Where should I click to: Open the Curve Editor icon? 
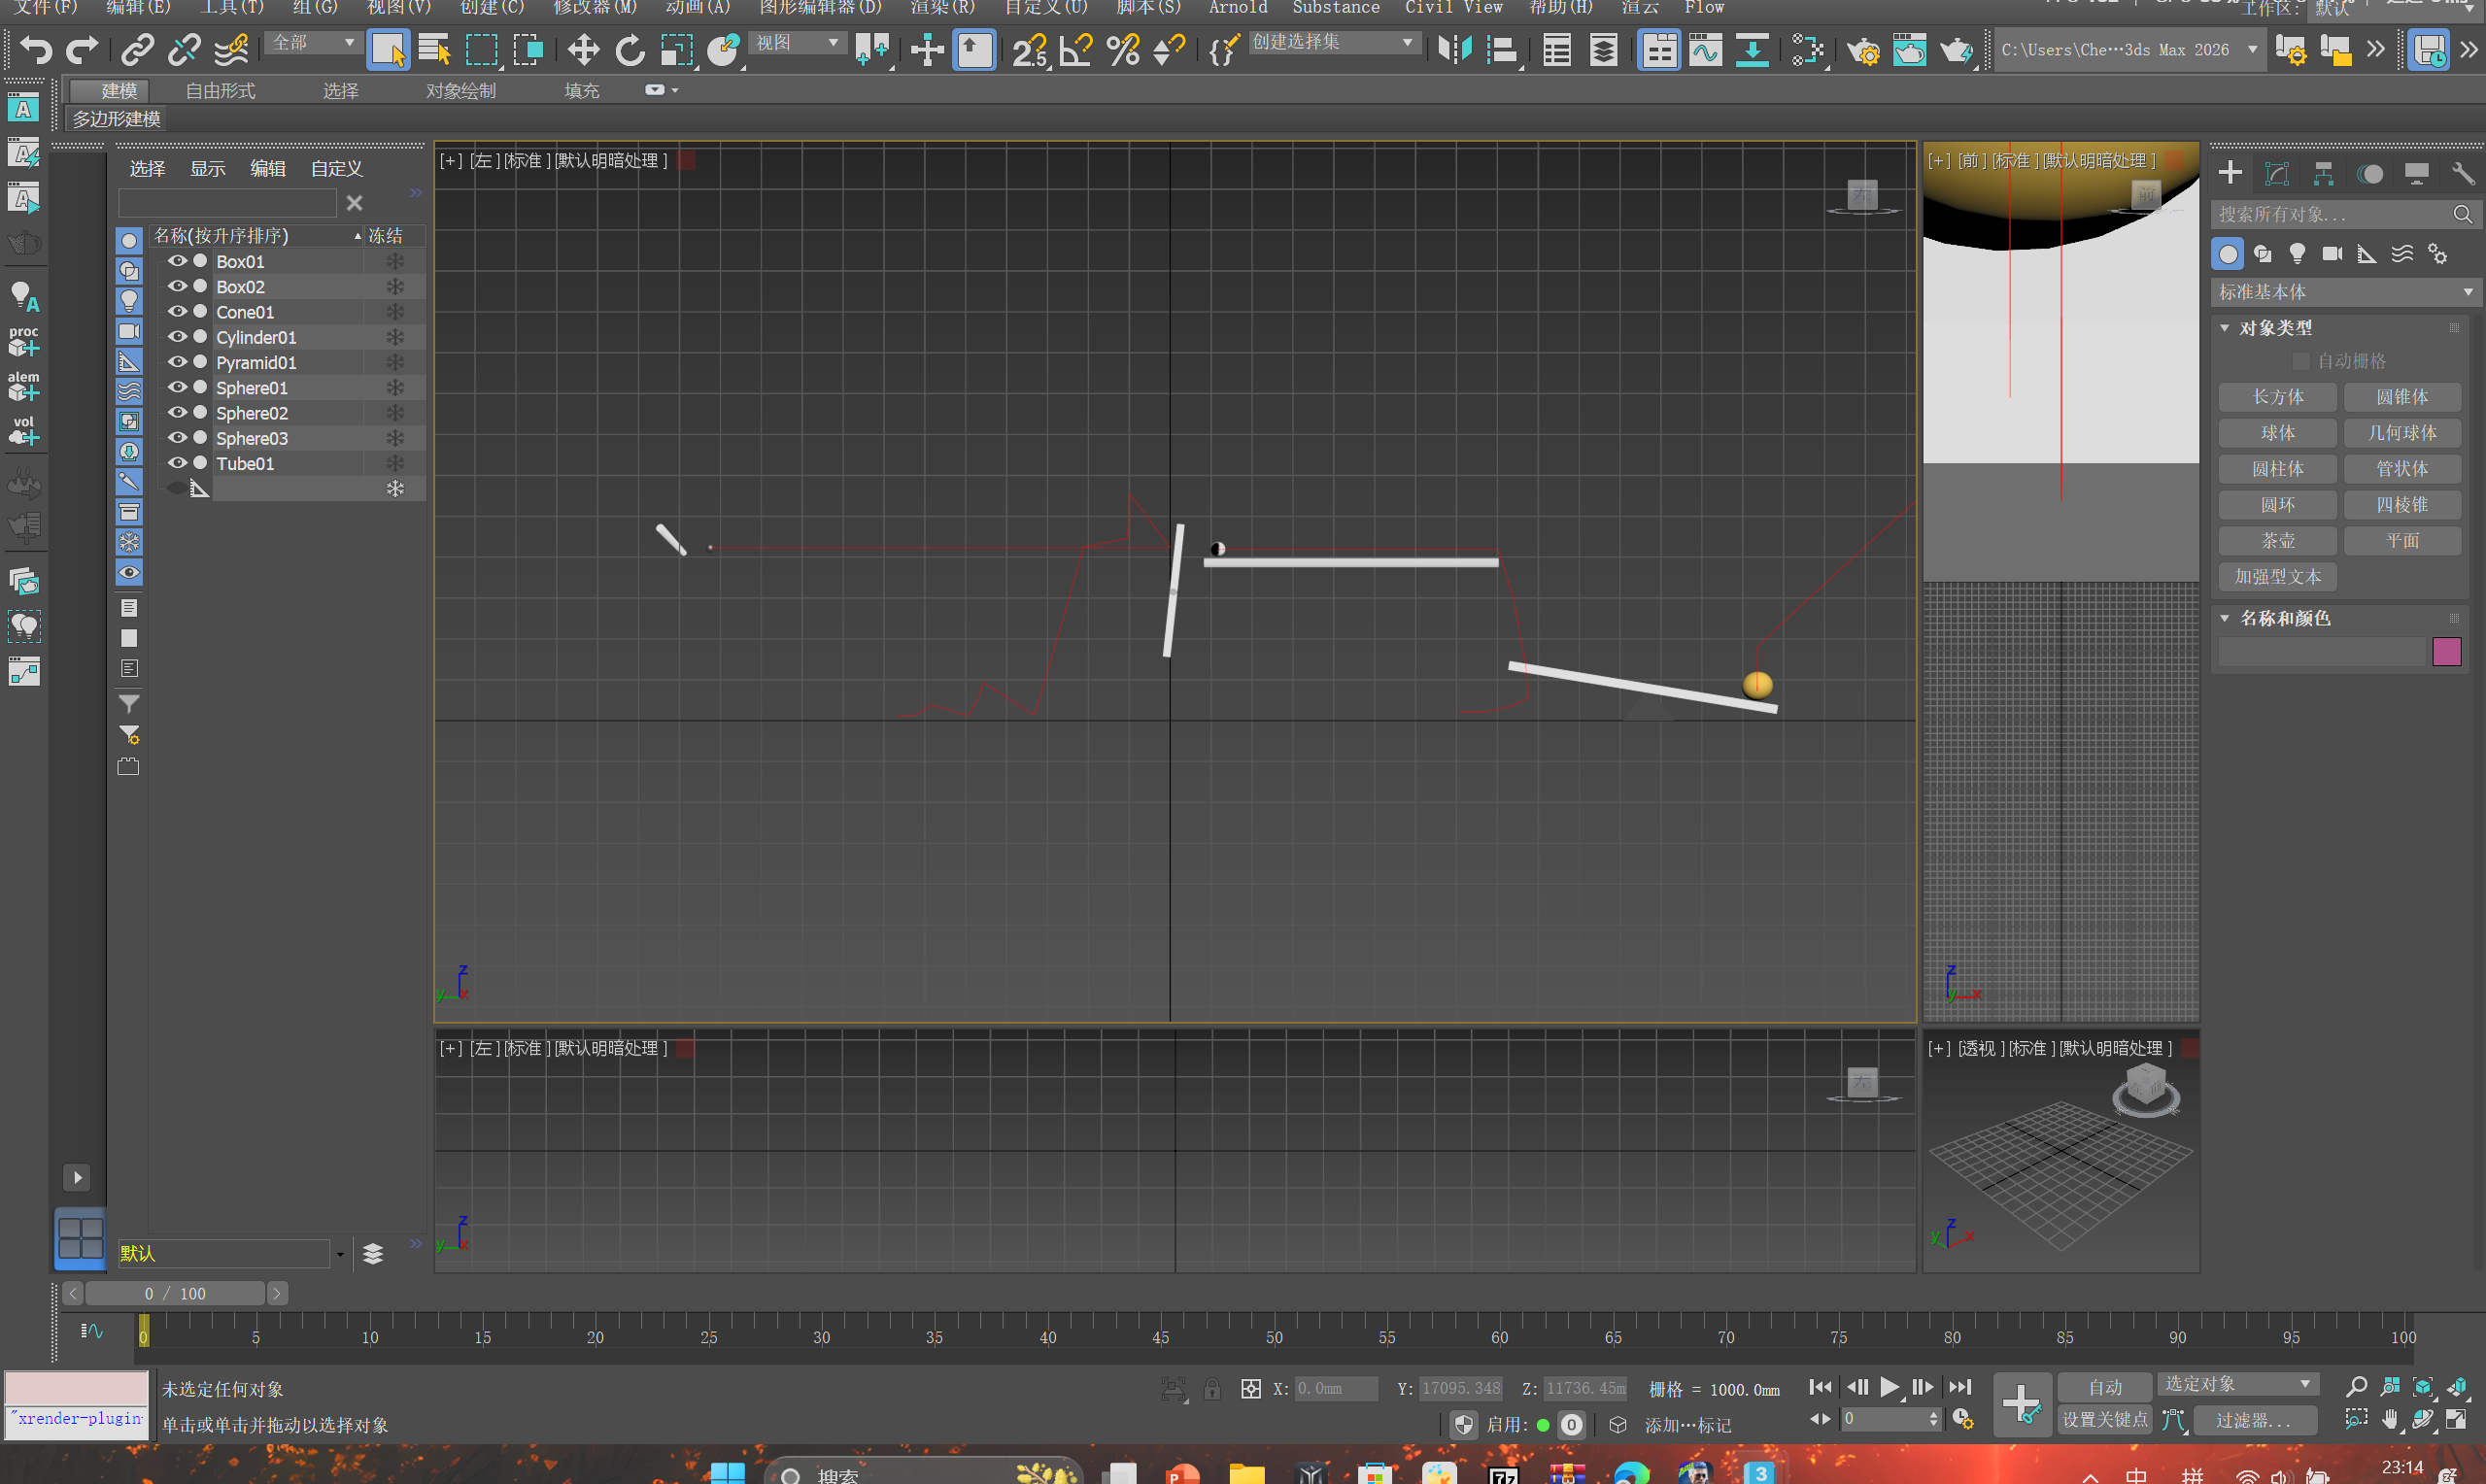pos(1706,49)
